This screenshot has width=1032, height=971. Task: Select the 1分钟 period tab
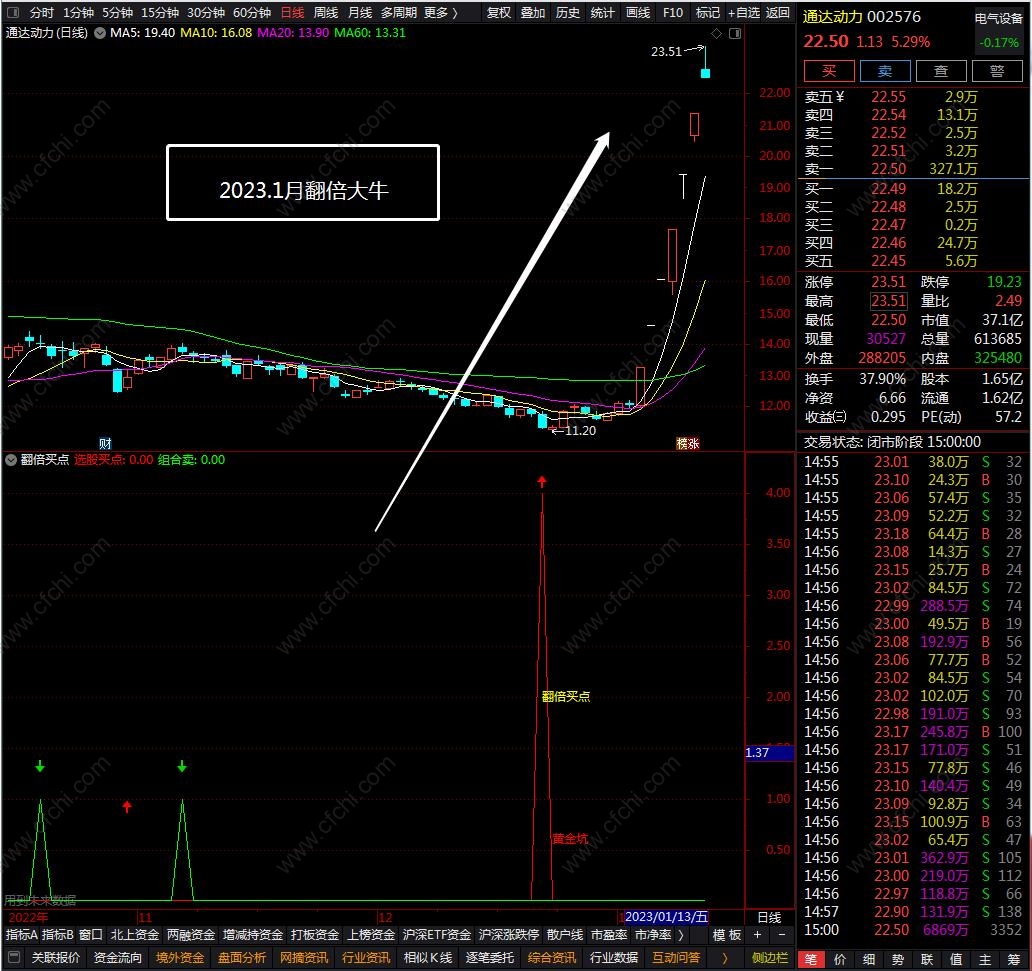pyautogui.click(x=78, y=13)
